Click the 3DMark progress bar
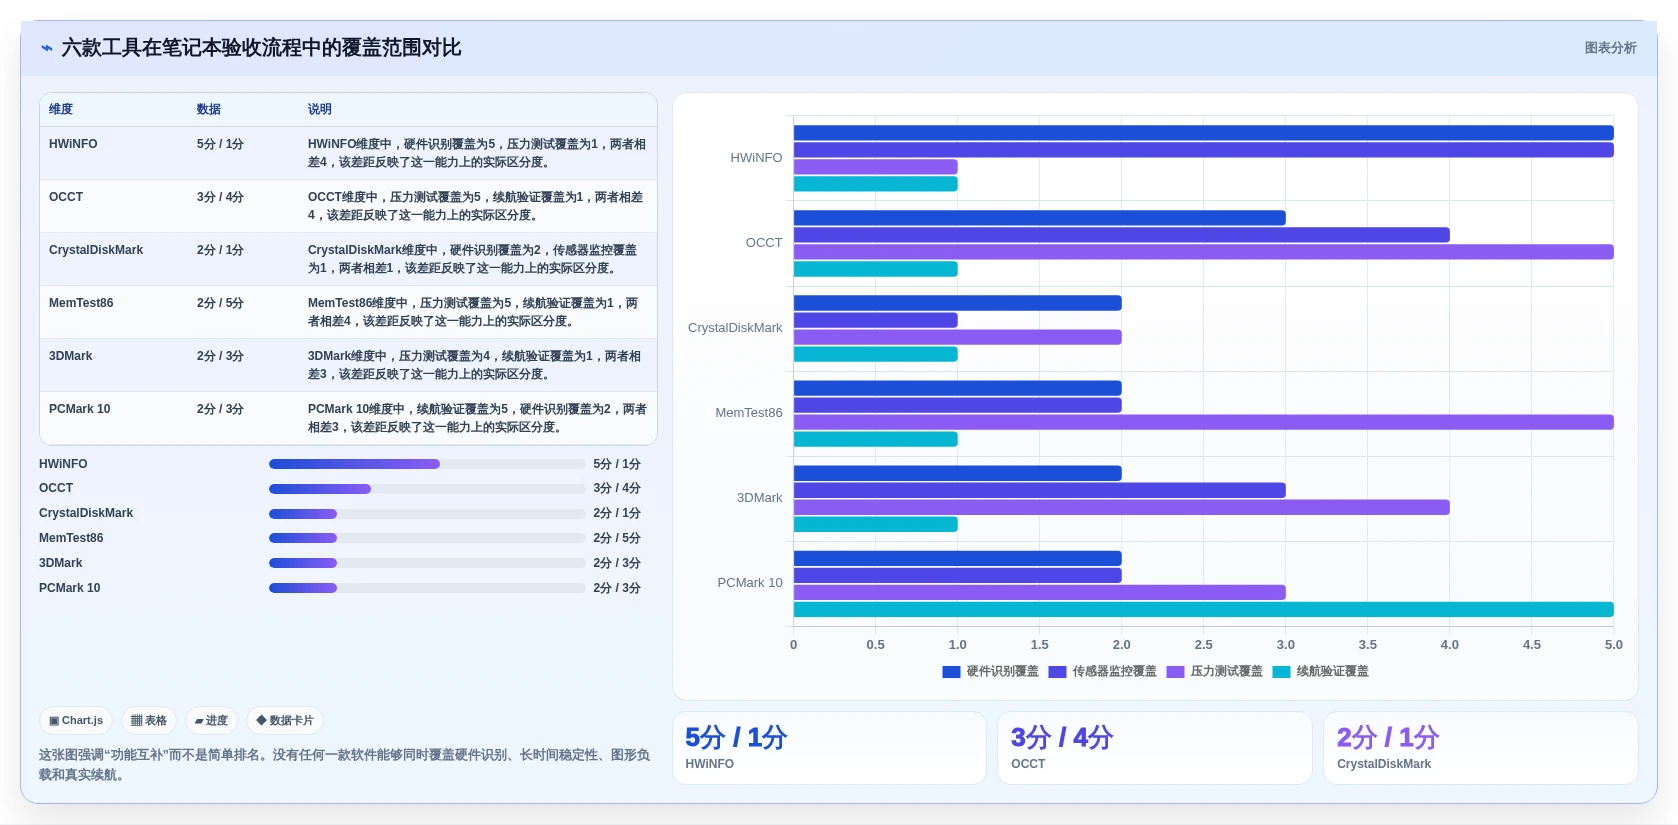The width and height of the screenshot is (1678, 825). click(427, 563)
